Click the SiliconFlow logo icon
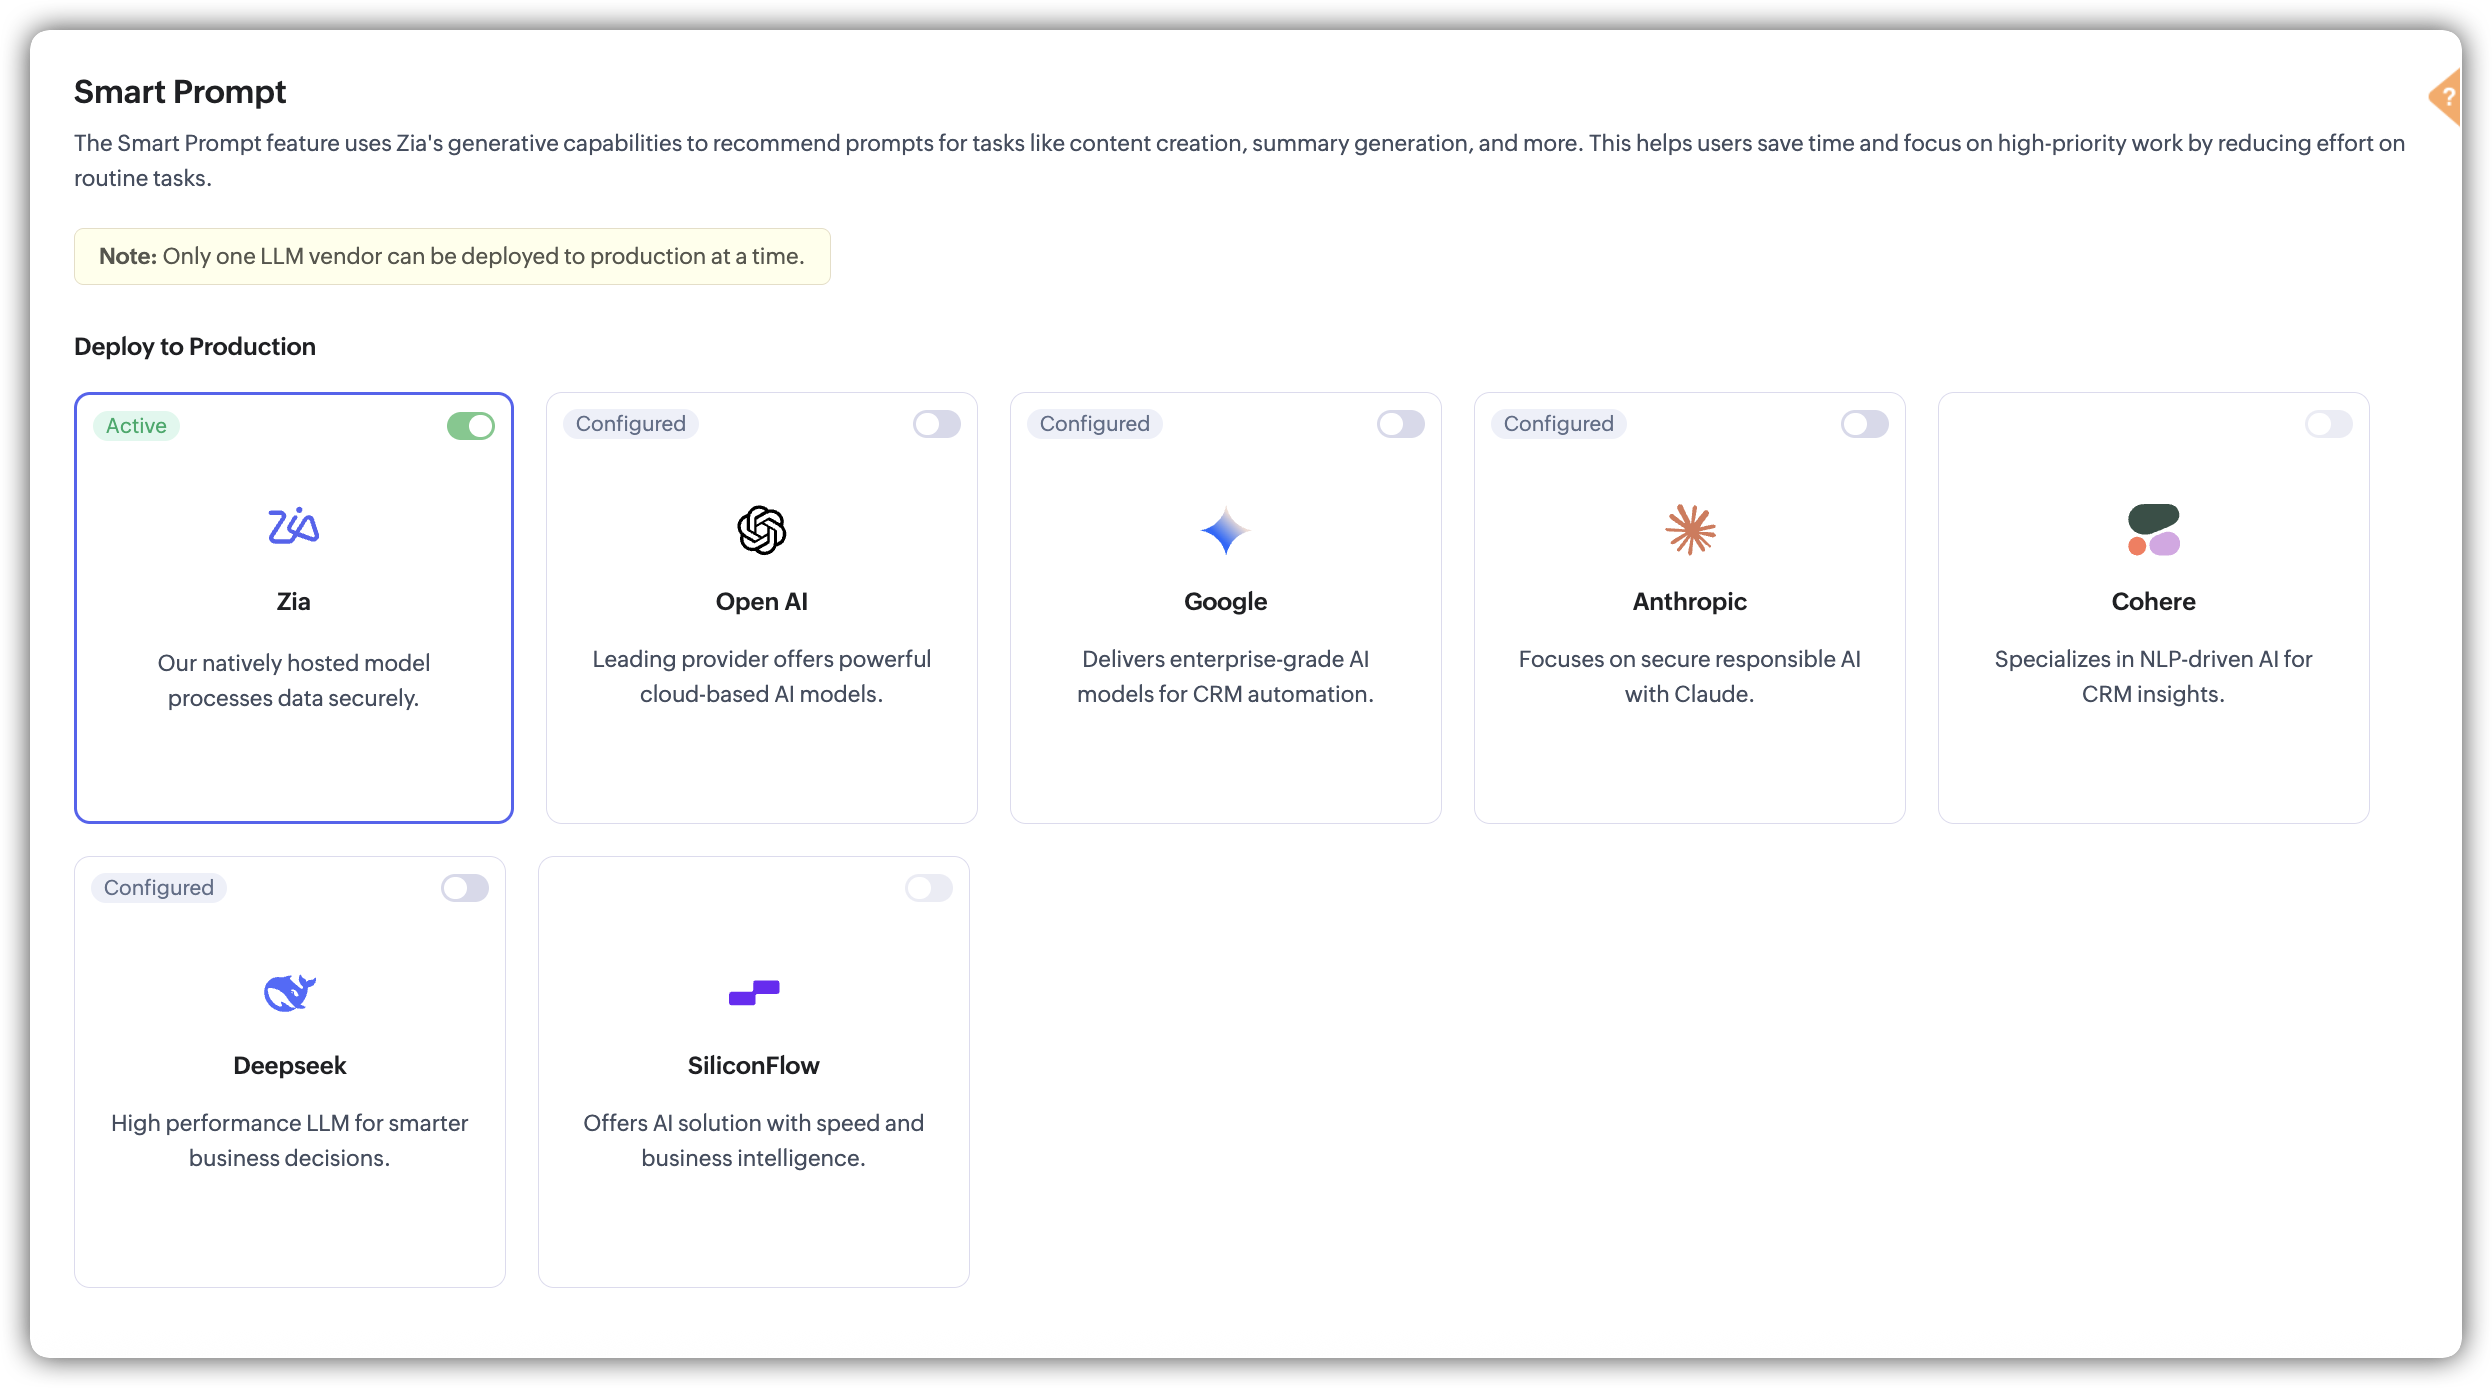The image size is (2492, 1388). tap(754, 992)
